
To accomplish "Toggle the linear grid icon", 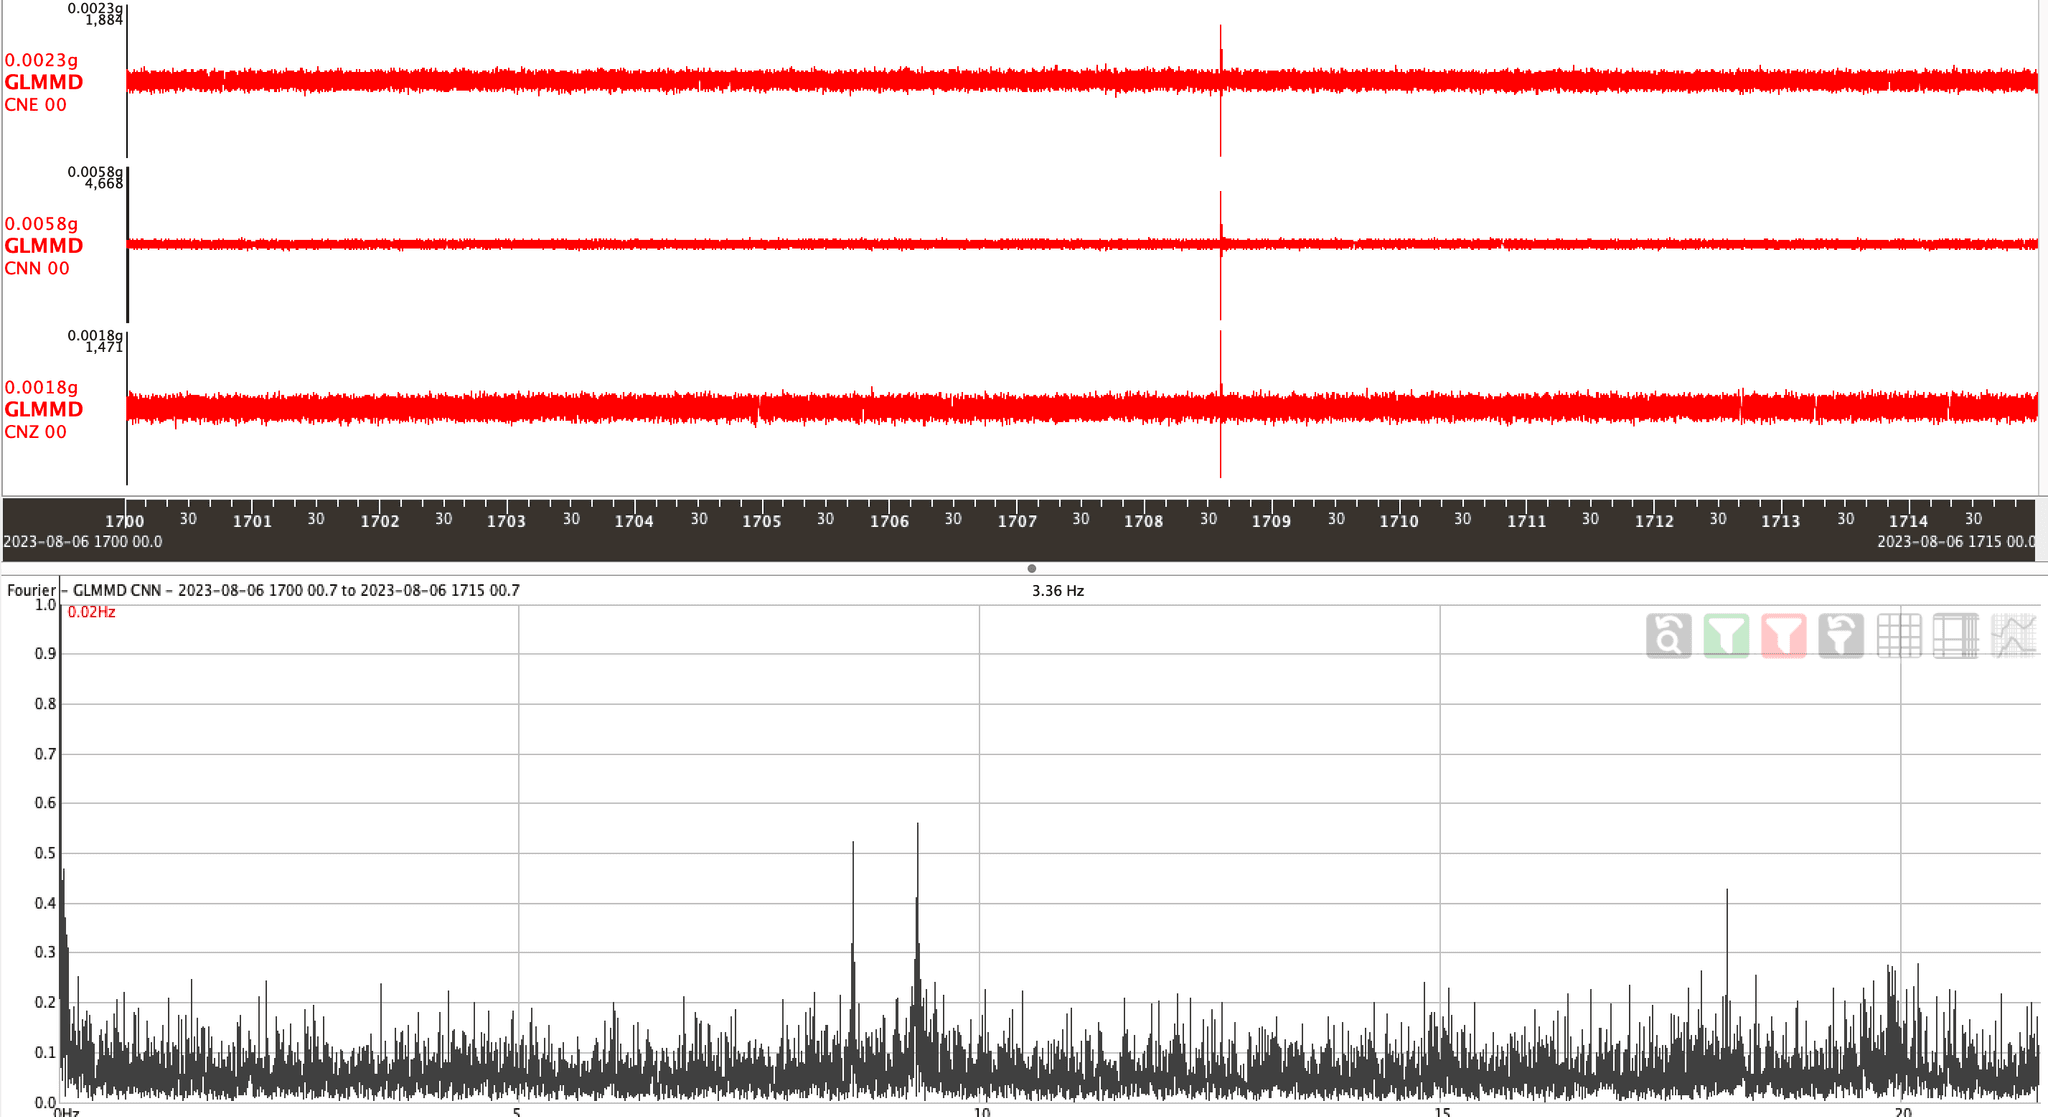I will [x=1898, y=635].
